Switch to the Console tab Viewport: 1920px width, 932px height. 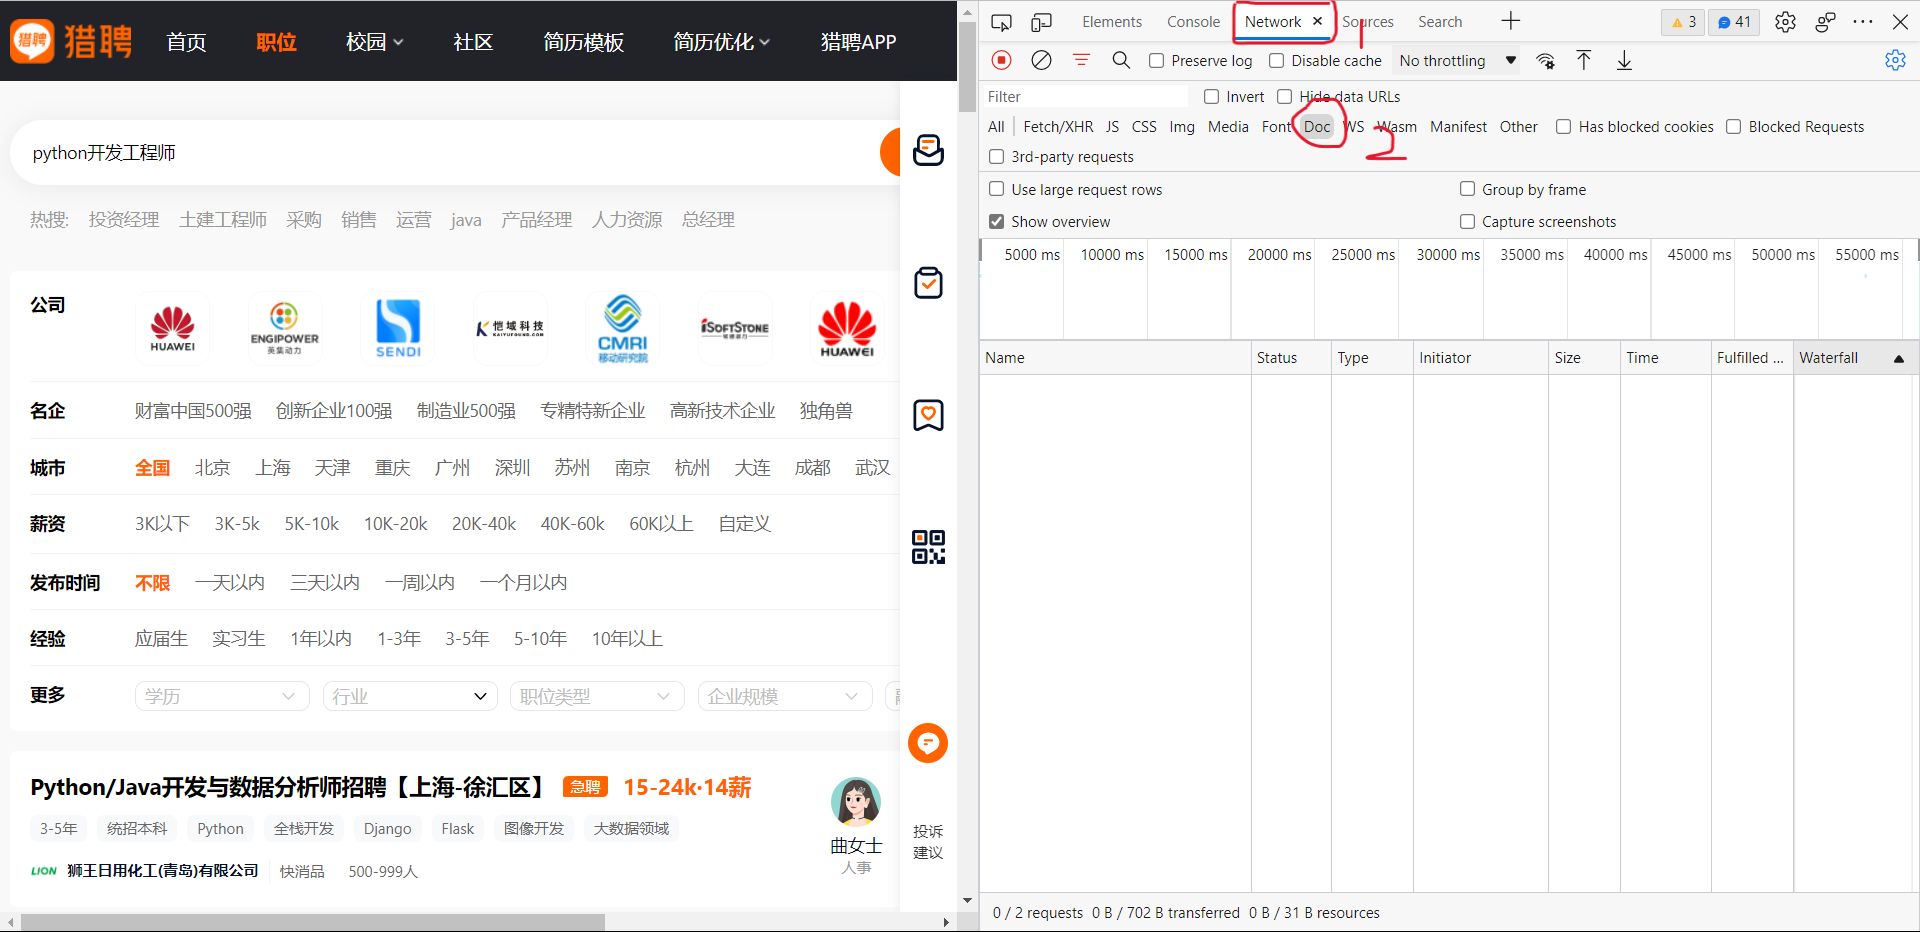point(1192,21)
